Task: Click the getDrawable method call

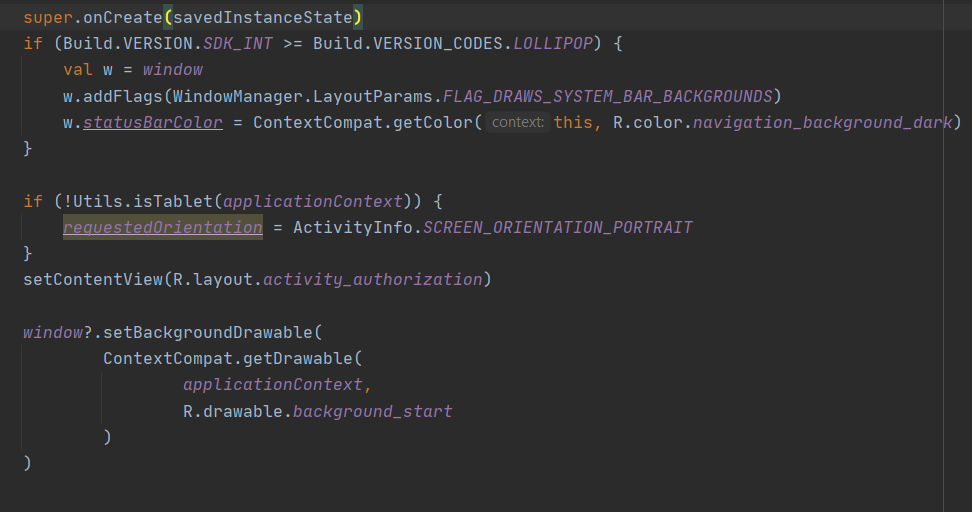Action: click(298, 358)
